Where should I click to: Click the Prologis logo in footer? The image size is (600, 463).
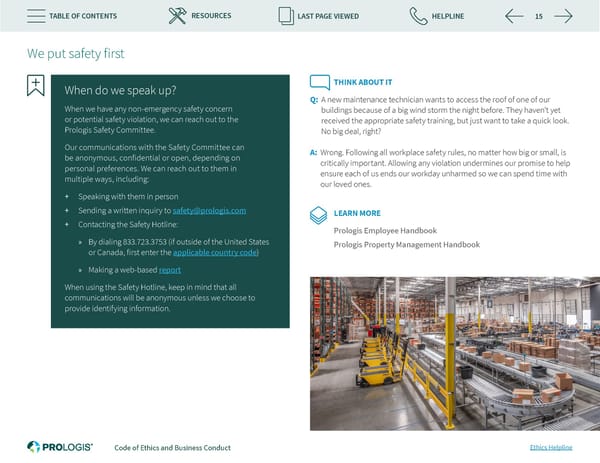[x=59, y=446]
